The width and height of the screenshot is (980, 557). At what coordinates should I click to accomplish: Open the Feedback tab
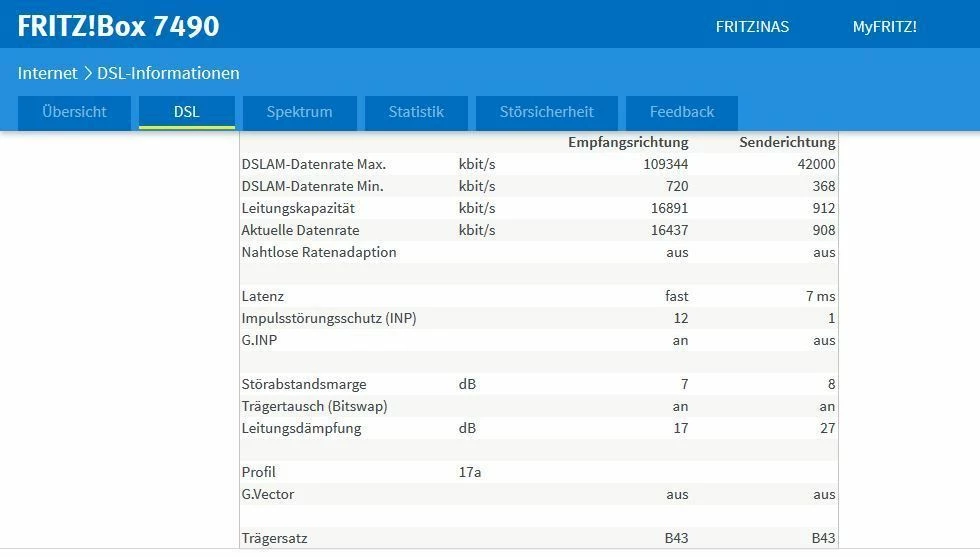(682, 113)
